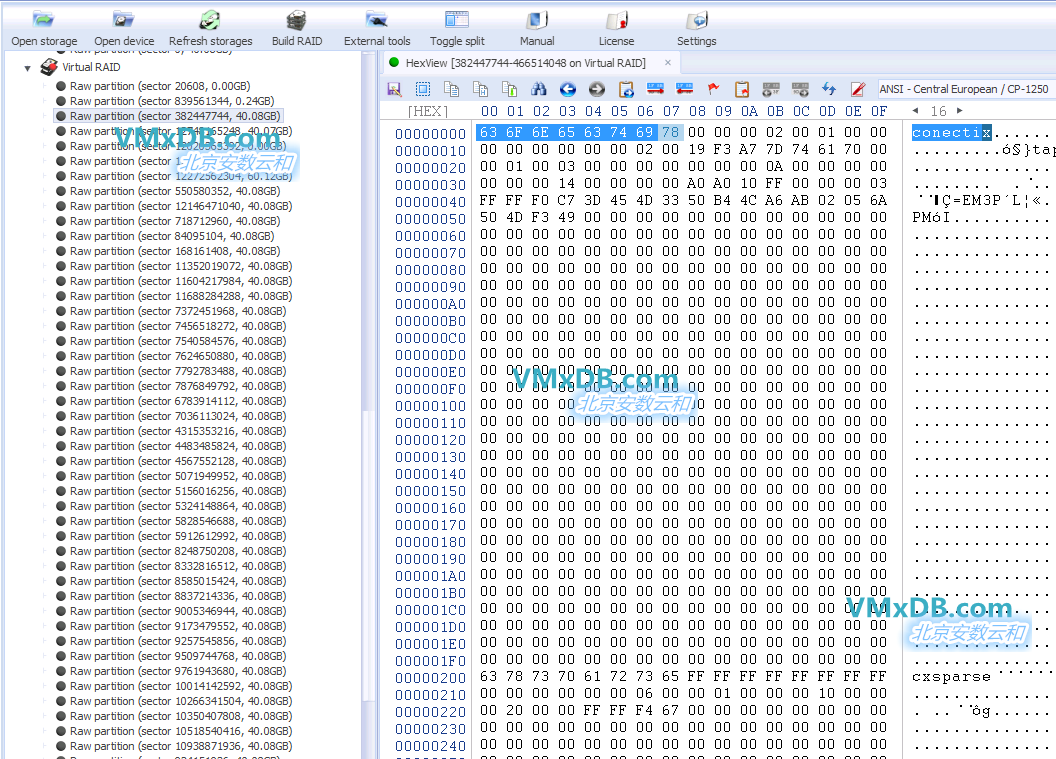The width and height of the screenshot is (1056, 759).
Task: Go back with the blue left arrow
Action: point(568,89)
